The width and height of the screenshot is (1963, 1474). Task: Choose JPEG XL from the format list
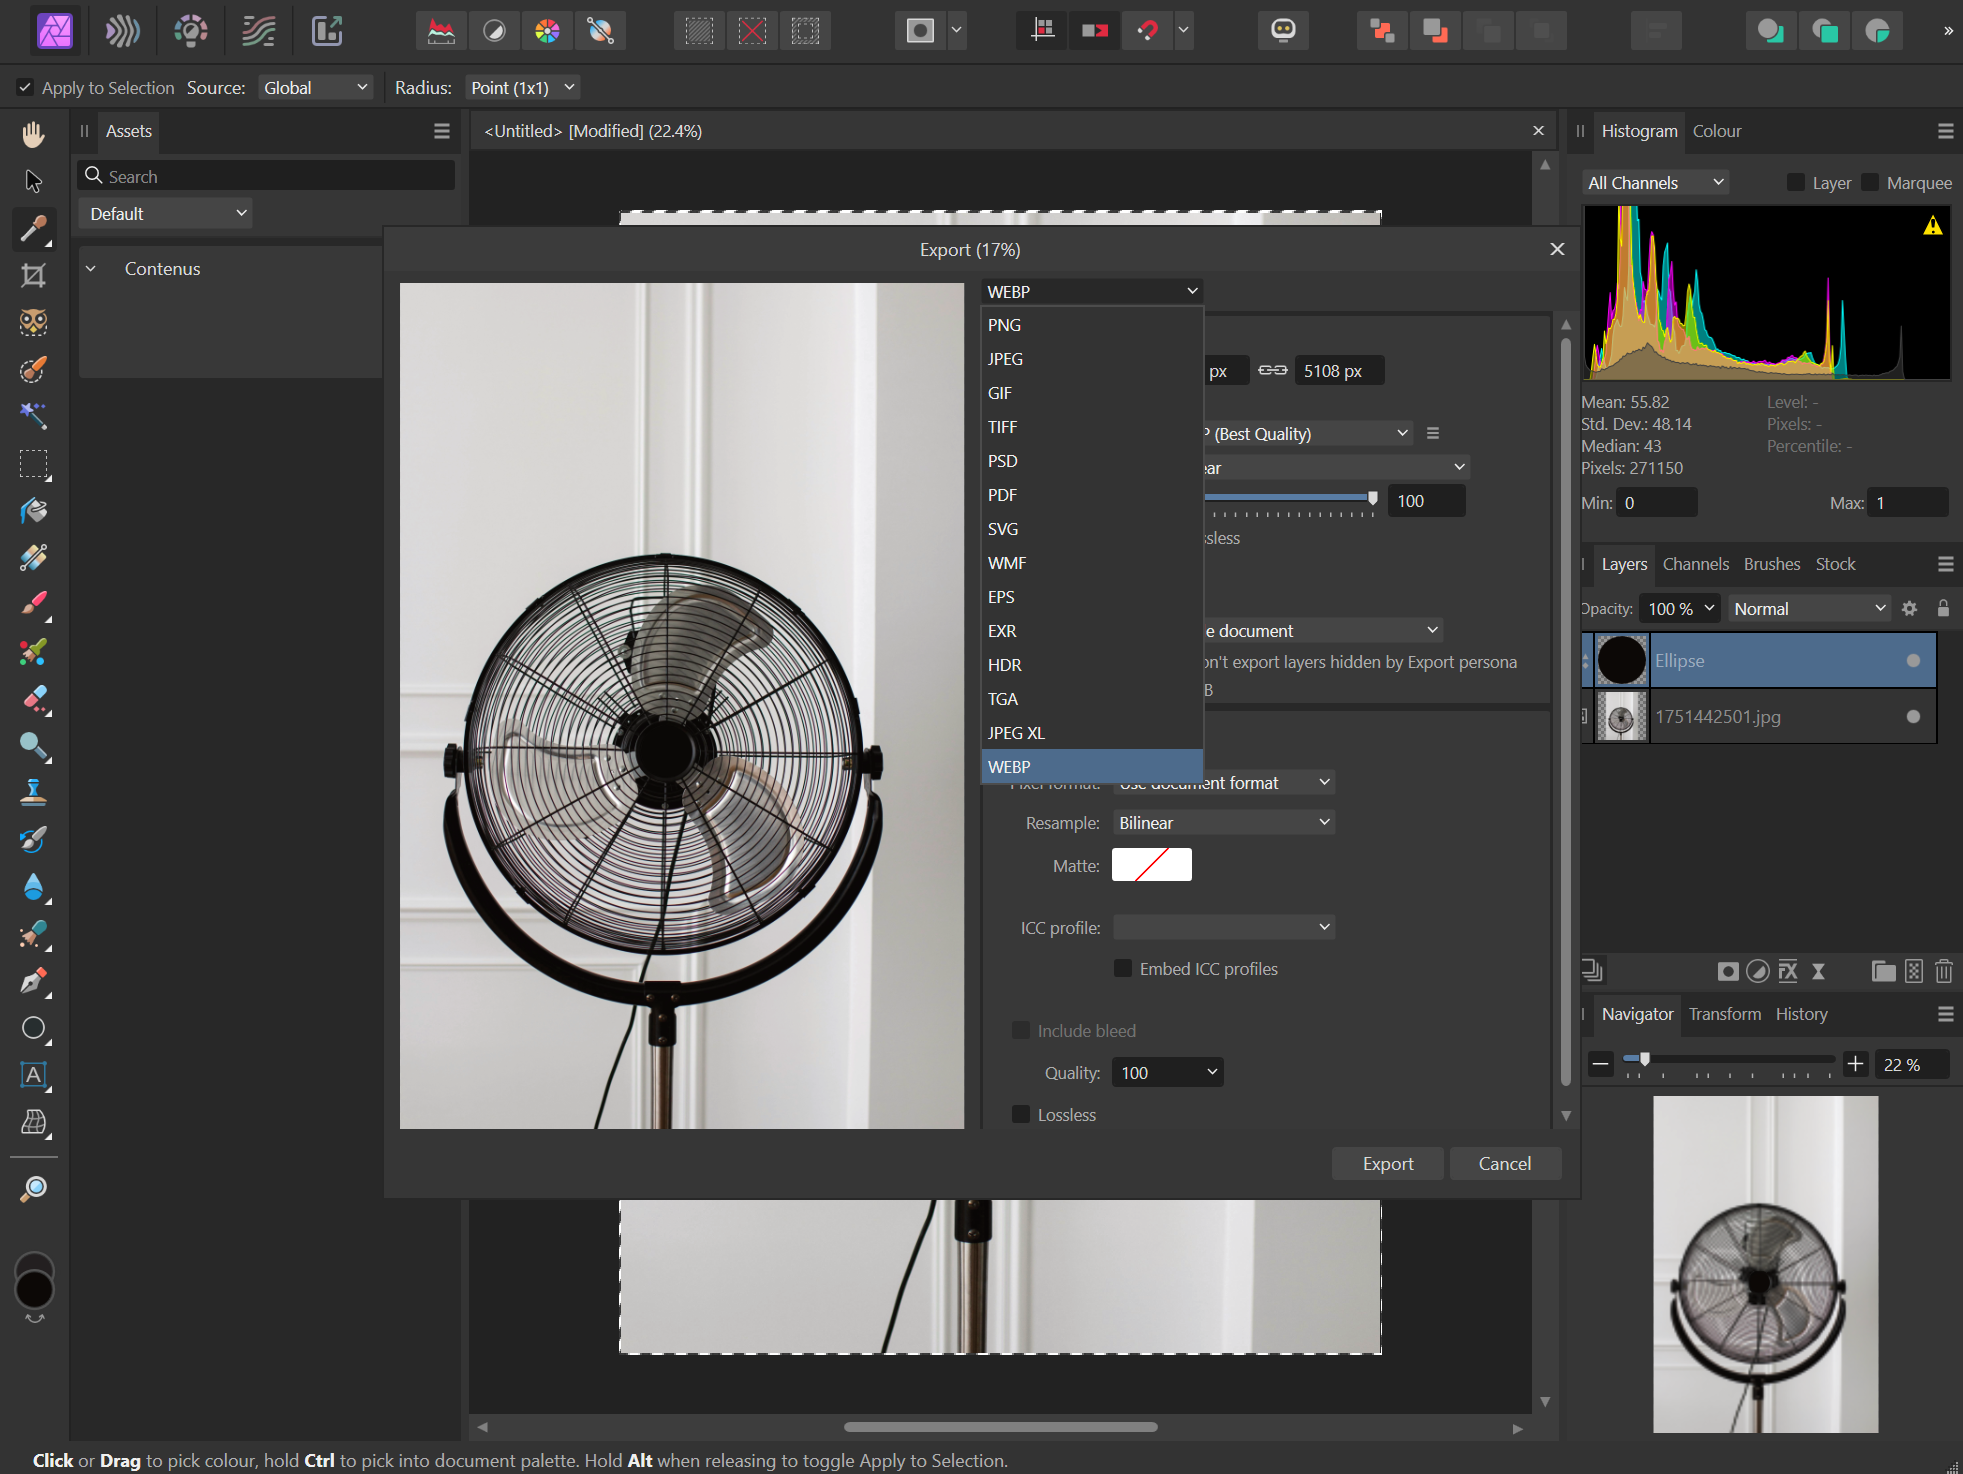(1092, 733)
